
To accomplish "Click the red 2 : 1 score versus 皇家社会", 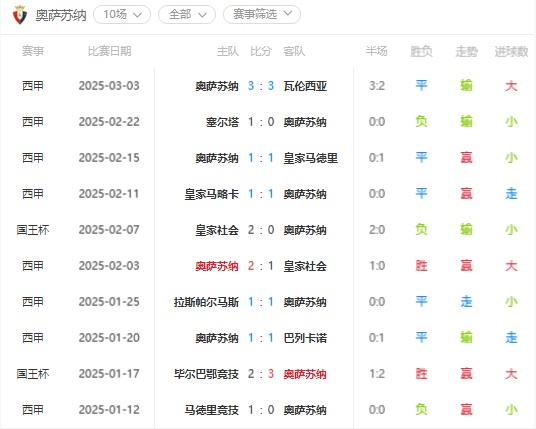I will click(261, 266).
